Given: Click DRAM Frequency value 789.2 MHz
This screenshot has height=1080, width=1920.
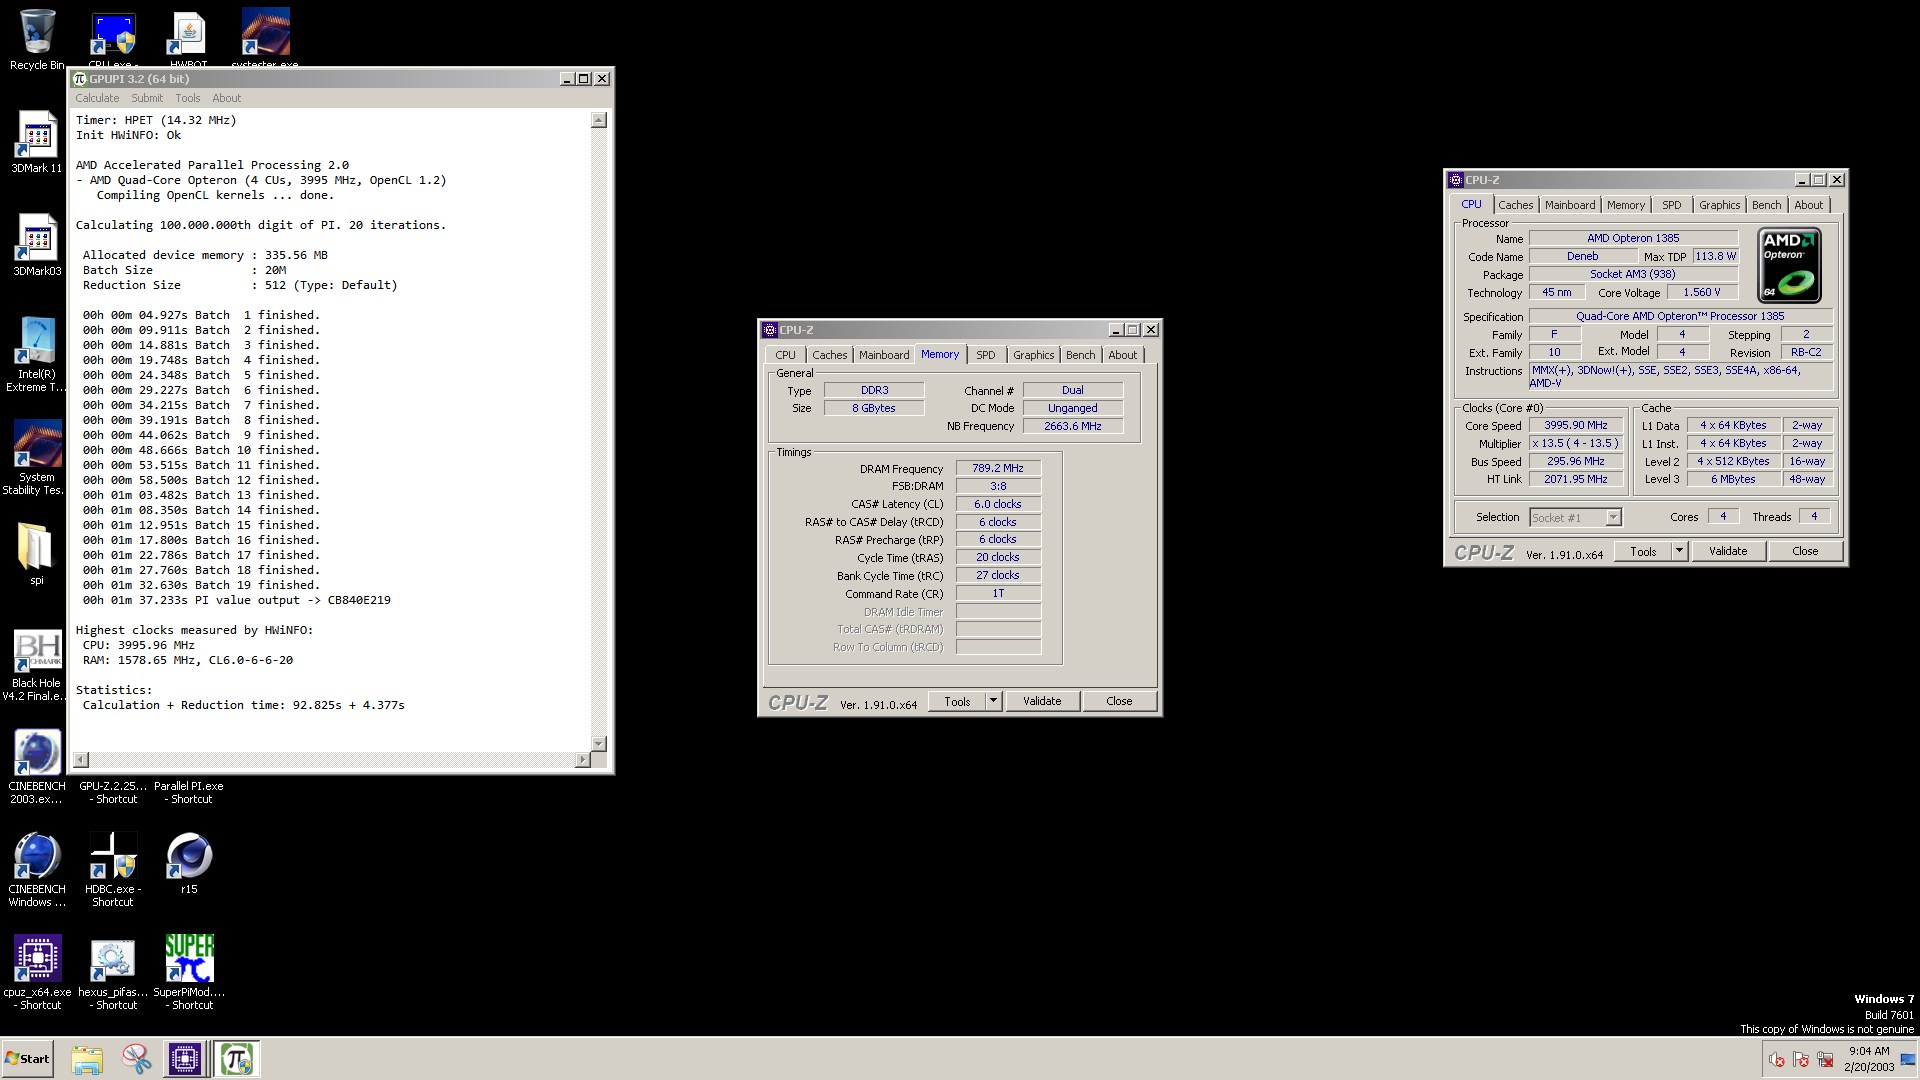Looking at the screenshot, I should tap(998, 468).
